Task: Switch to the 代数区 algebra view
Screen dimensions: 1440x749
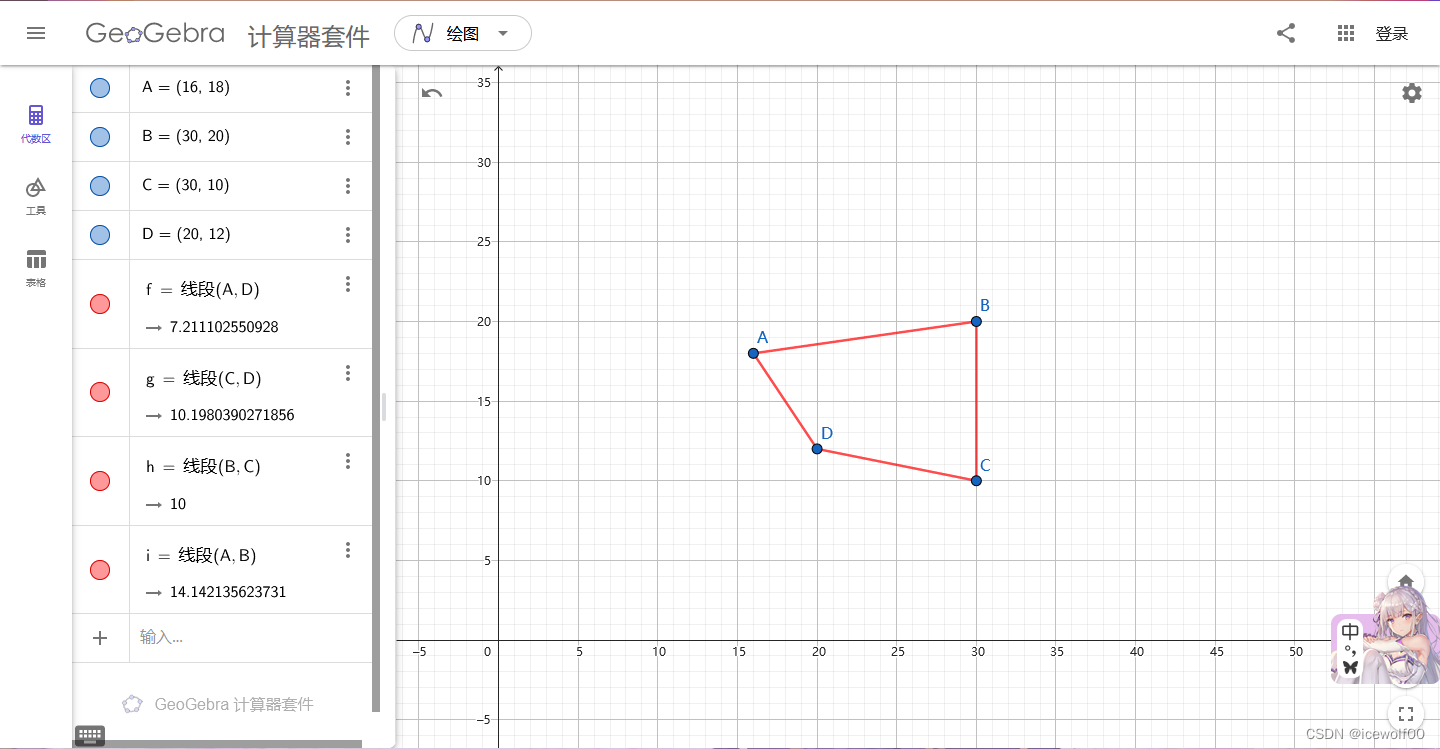Action: 36,124
